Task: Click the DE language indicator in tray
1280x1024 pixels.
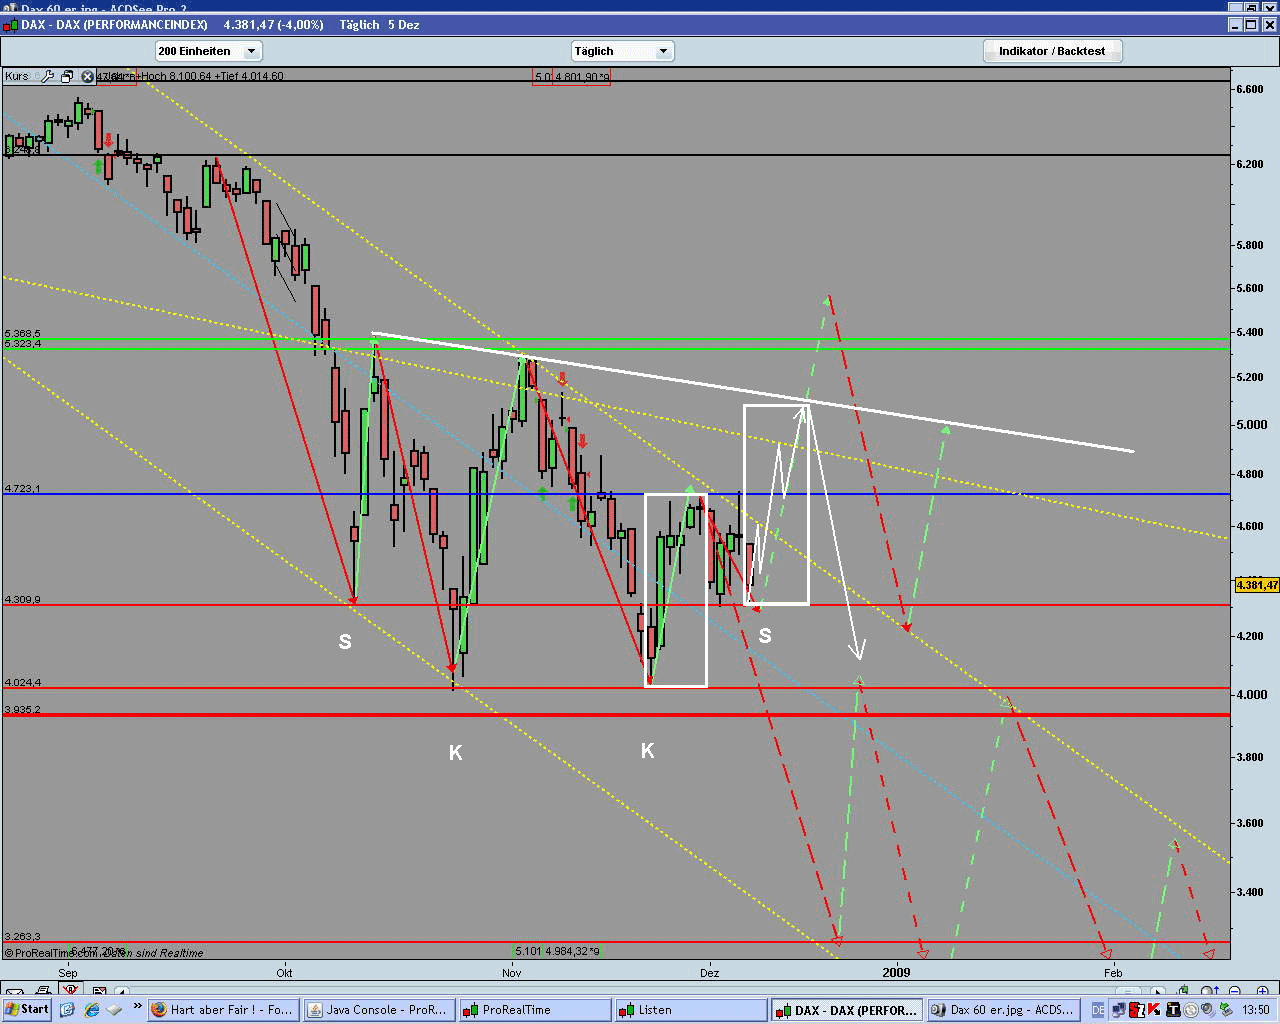Action: tap(1098, 1010)
